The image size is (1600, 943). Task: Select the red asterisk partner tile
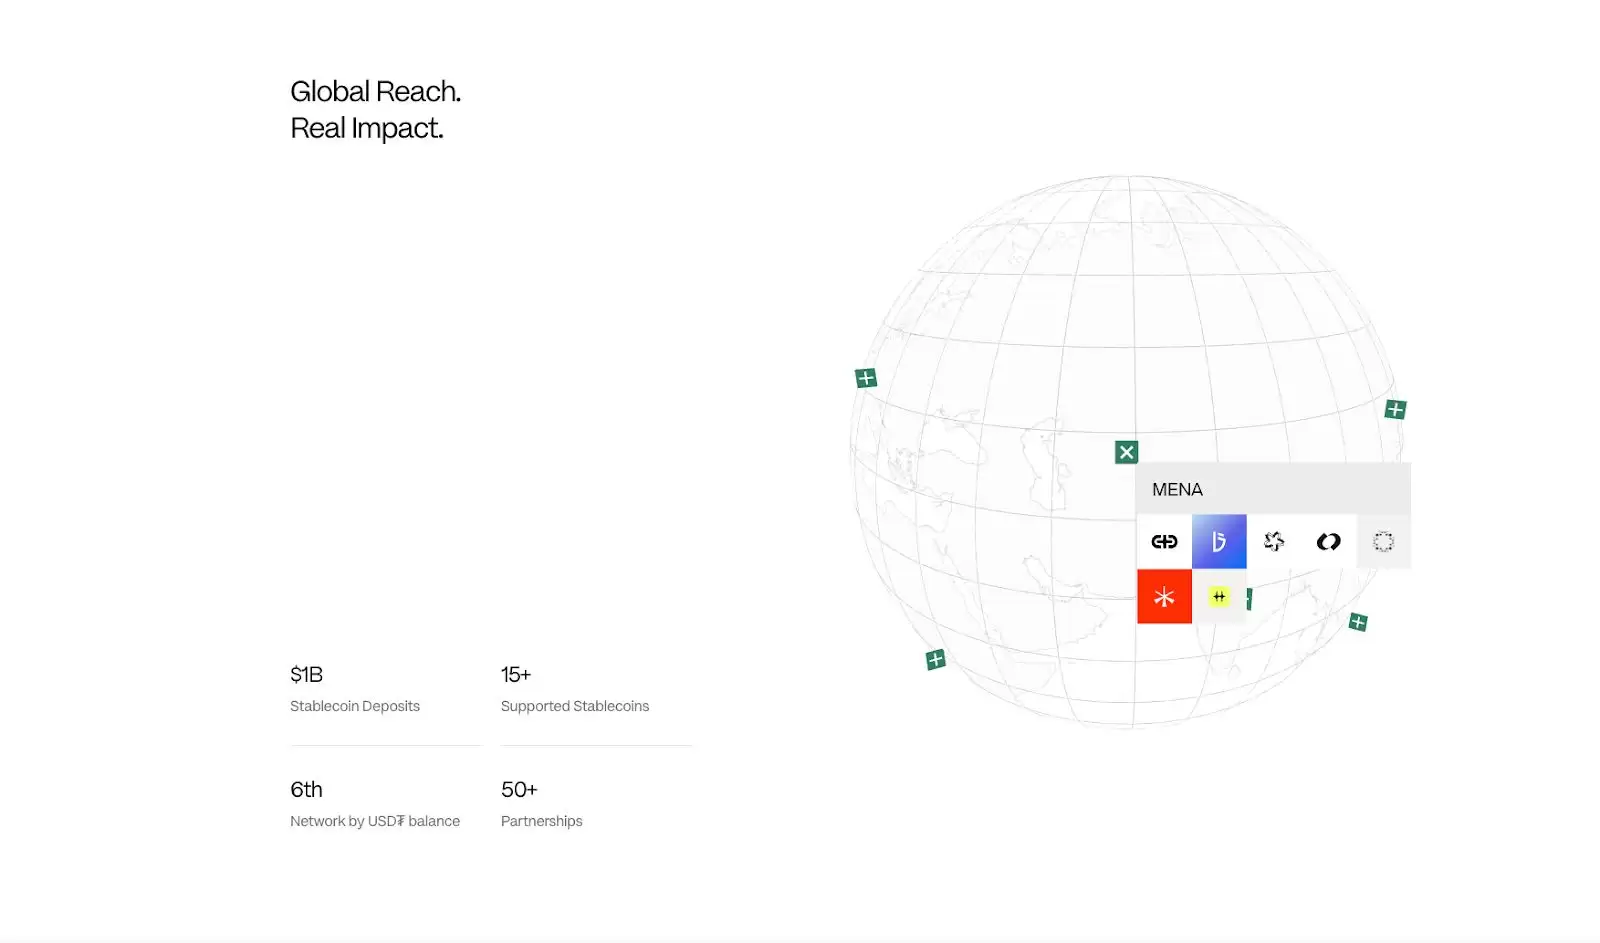[x=1164, y=597]
